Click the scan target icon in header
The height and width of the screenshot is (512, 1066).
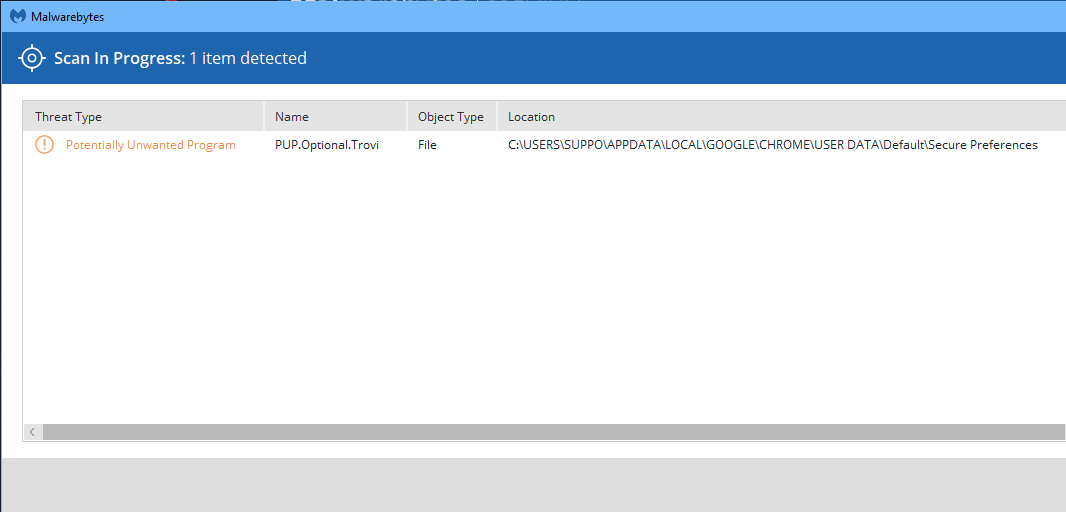tap(31, 58)
